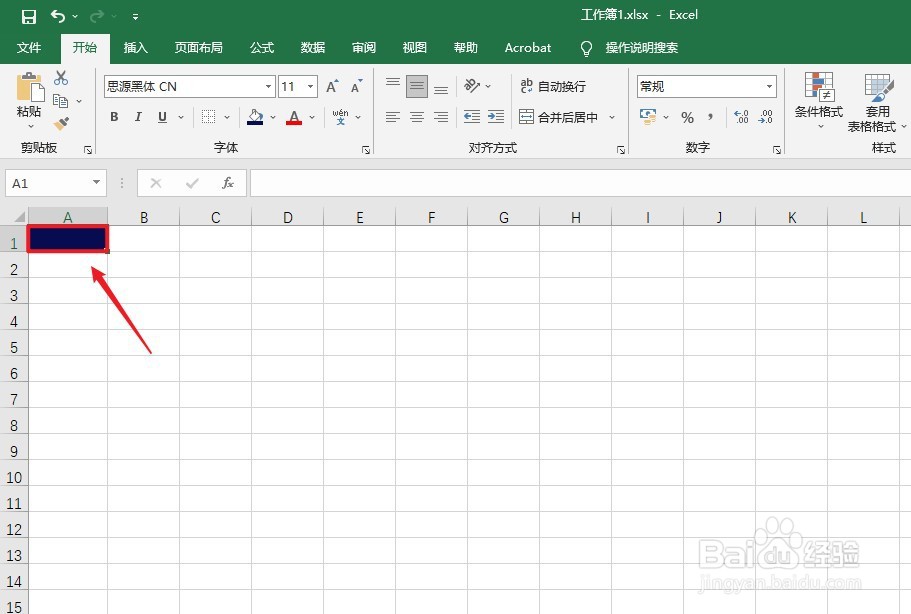This screenshot has width=911, height=614.
Task: Open the font name dropdown
Action: click(x=268, y=86)
